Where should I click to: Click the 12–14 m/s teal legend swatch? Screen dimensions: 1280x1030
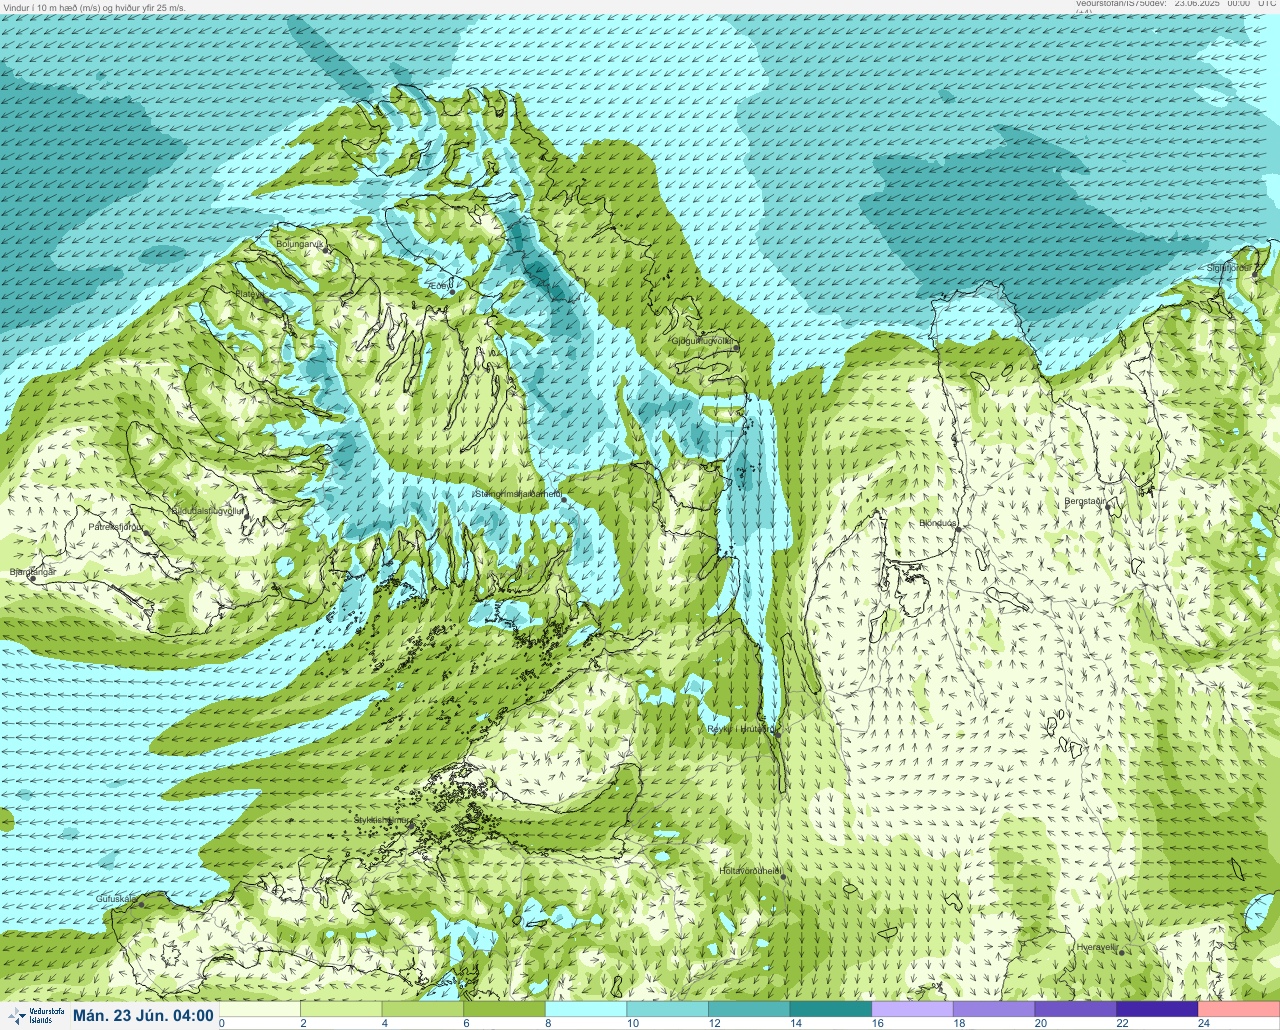750,1009
